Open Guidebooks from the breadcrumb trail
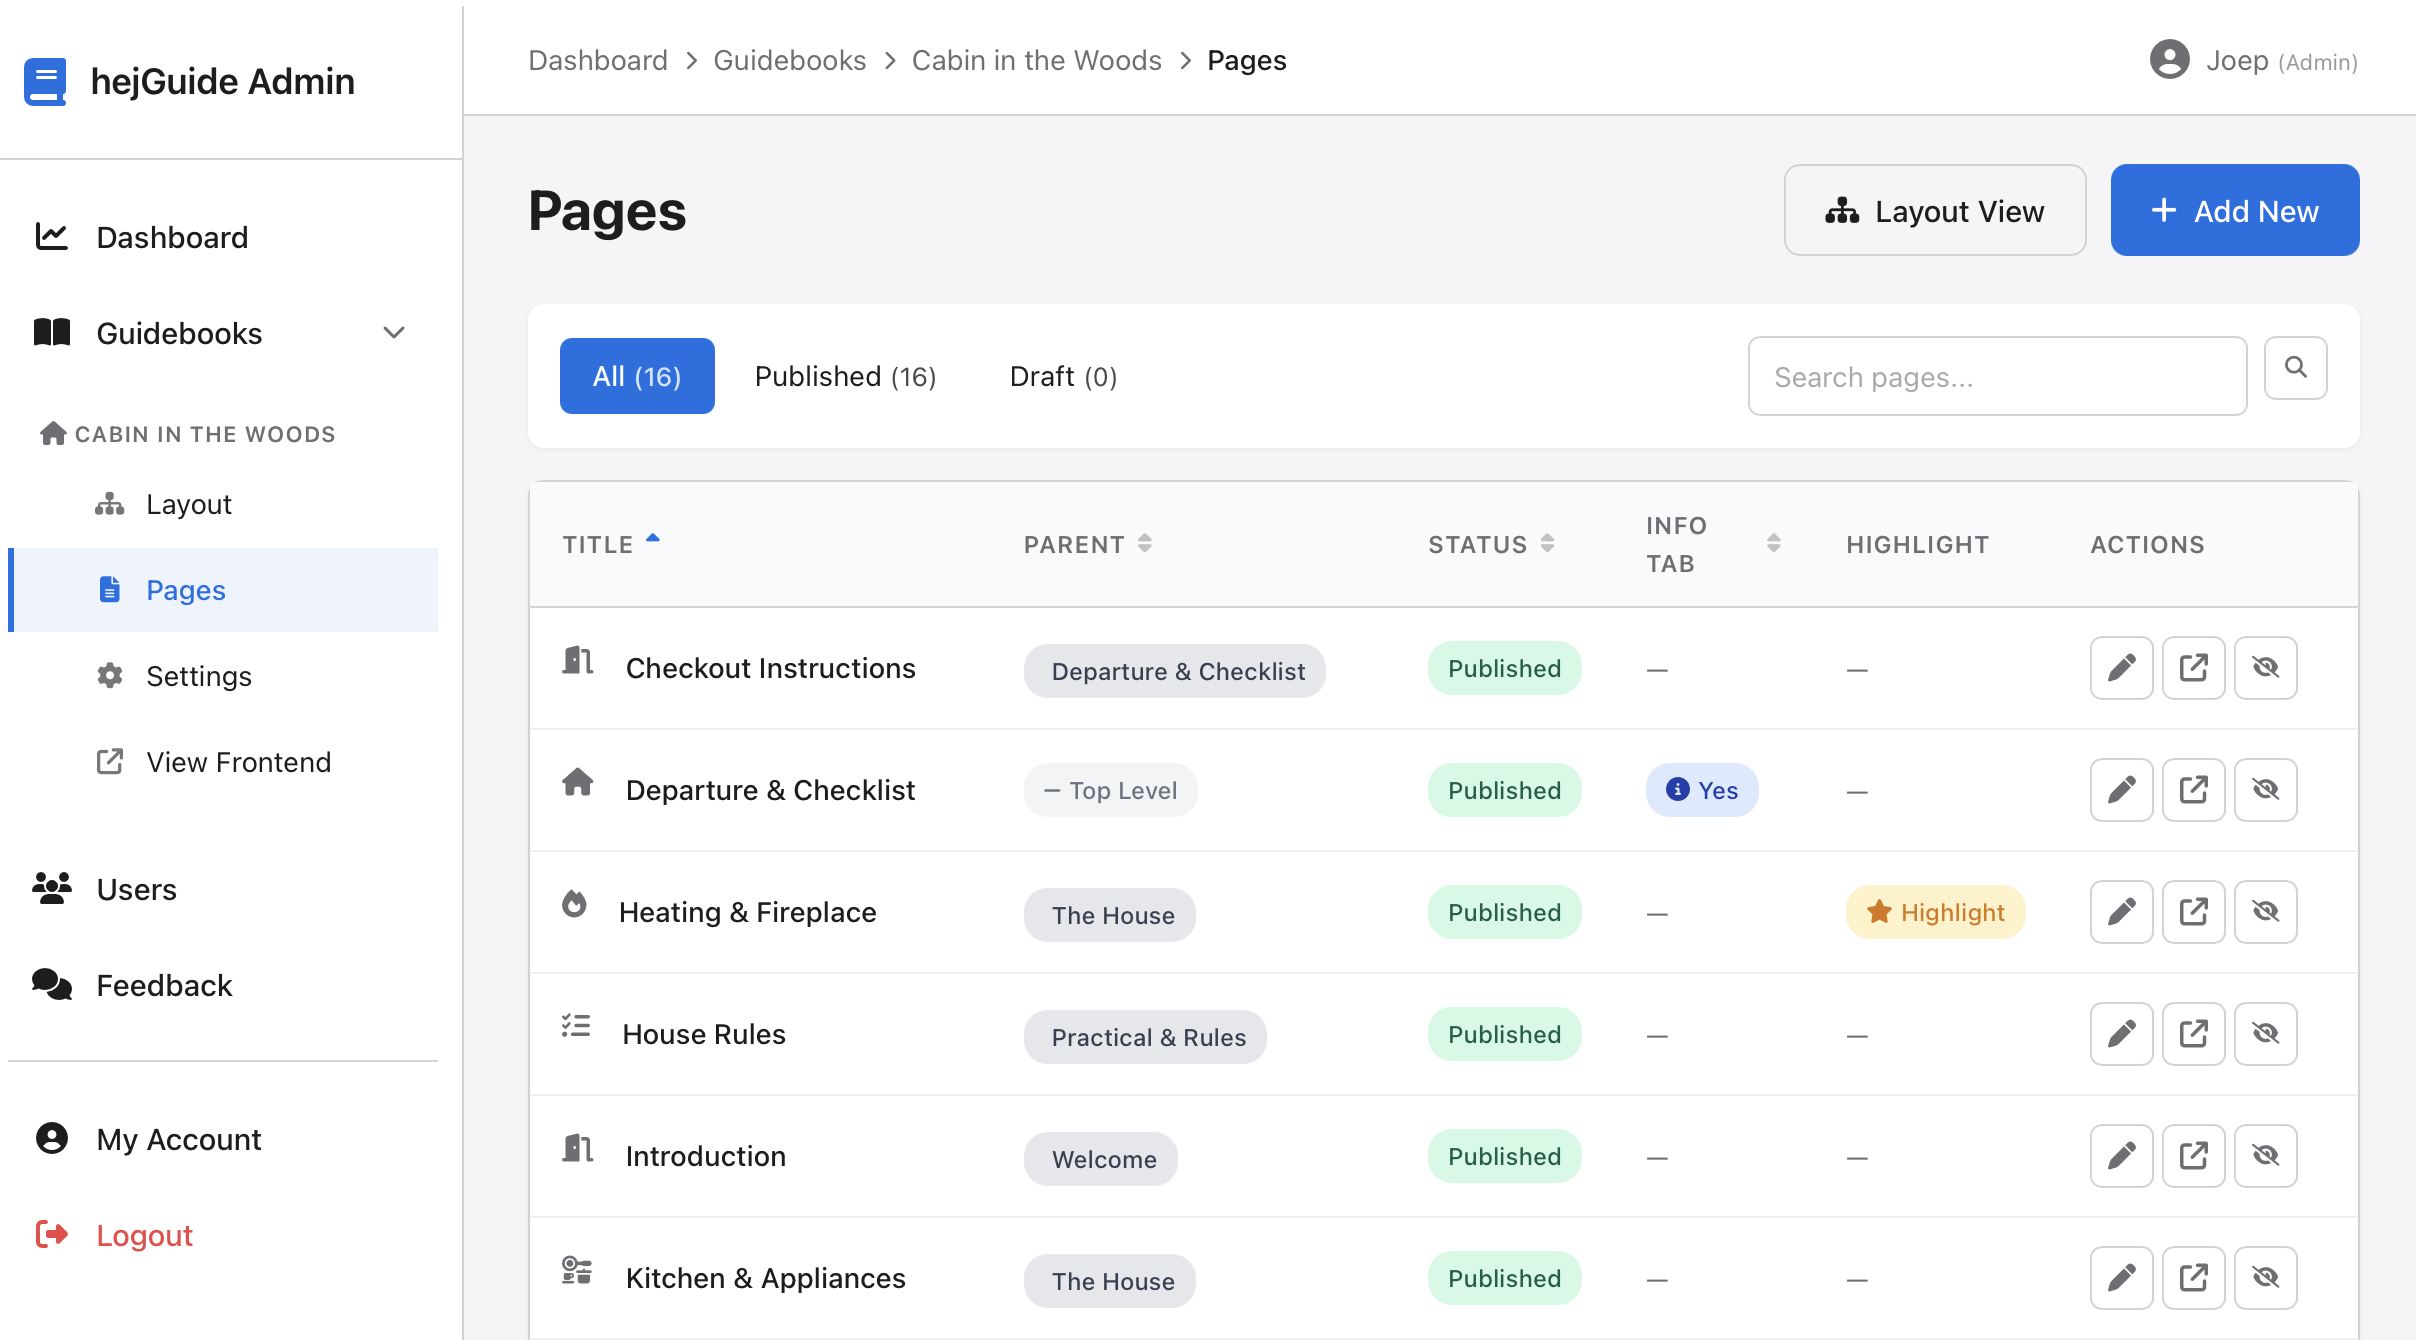Viewport: 2416px width, 1340px height. pos(789,60)
